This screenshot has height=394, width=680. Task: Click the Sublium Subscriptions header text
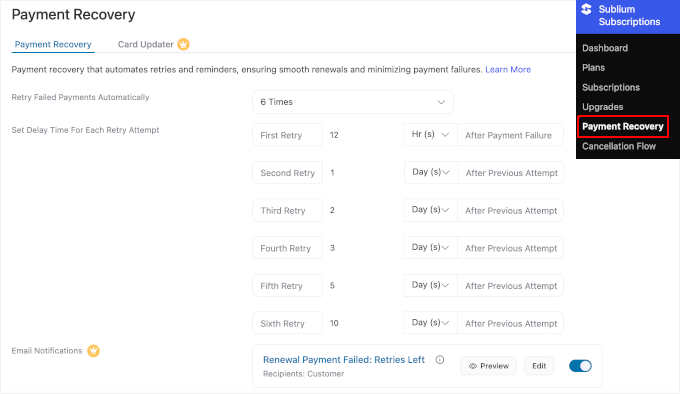pos(629,16)
